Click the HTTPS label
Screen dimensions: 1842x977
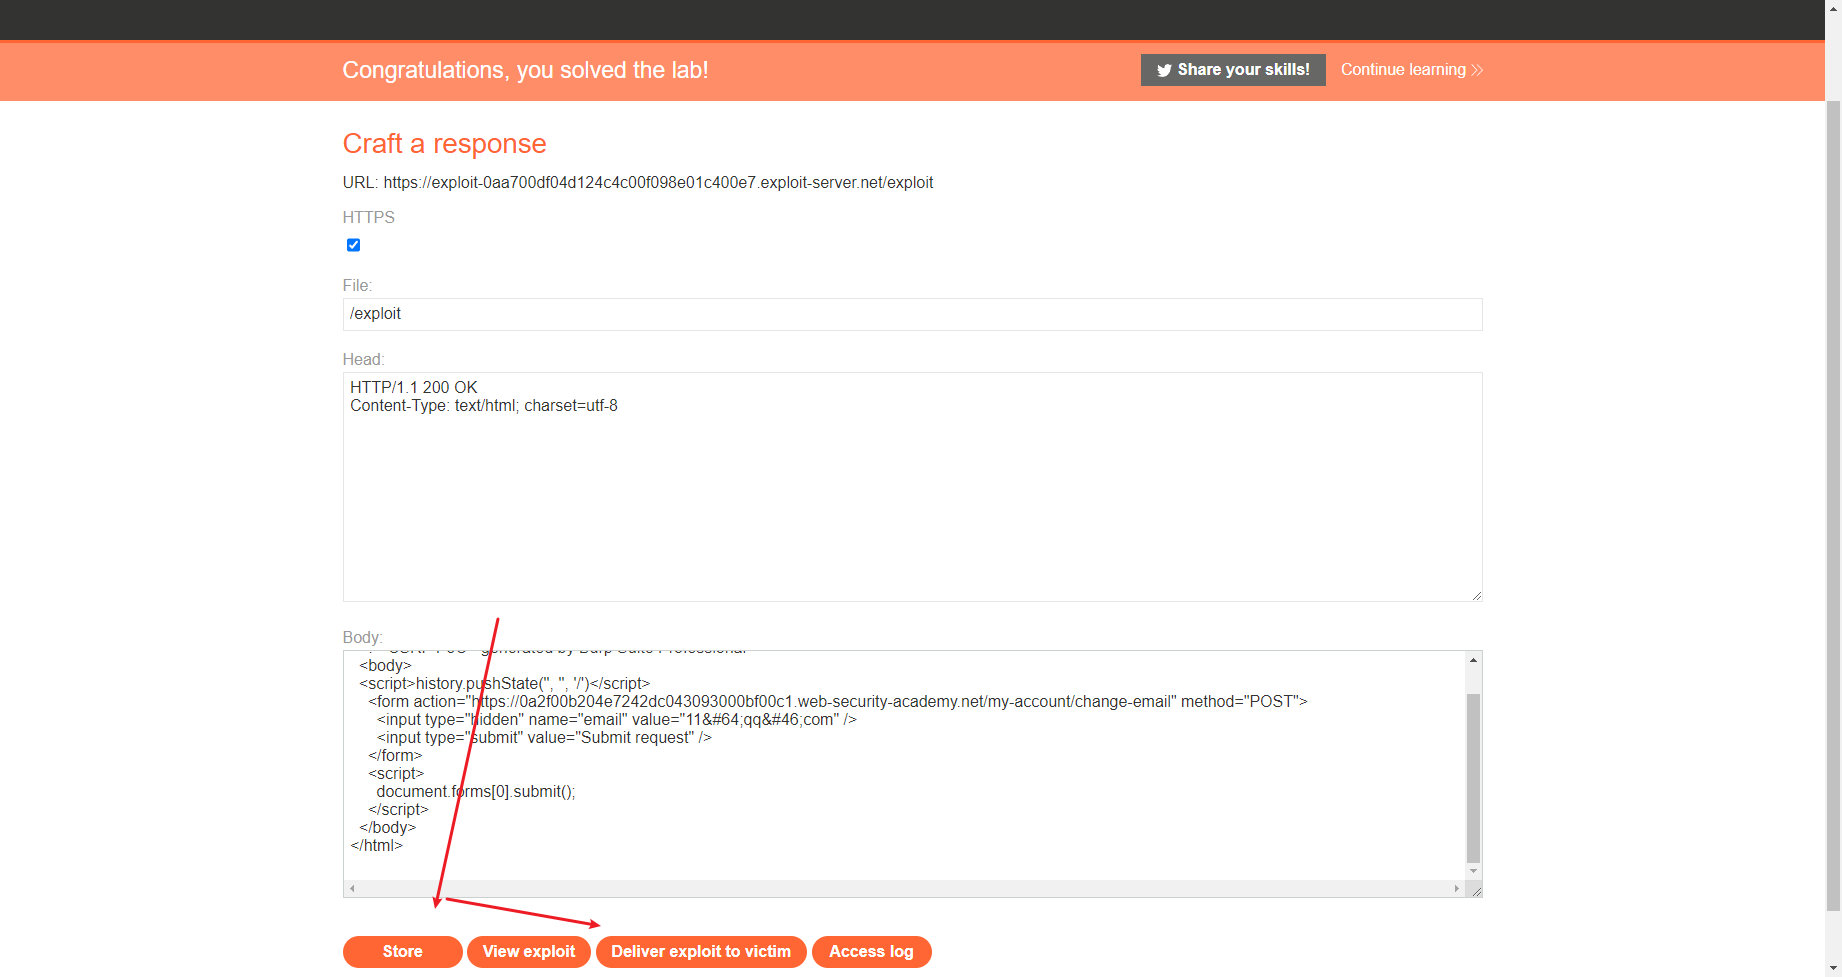pos(369,218)
